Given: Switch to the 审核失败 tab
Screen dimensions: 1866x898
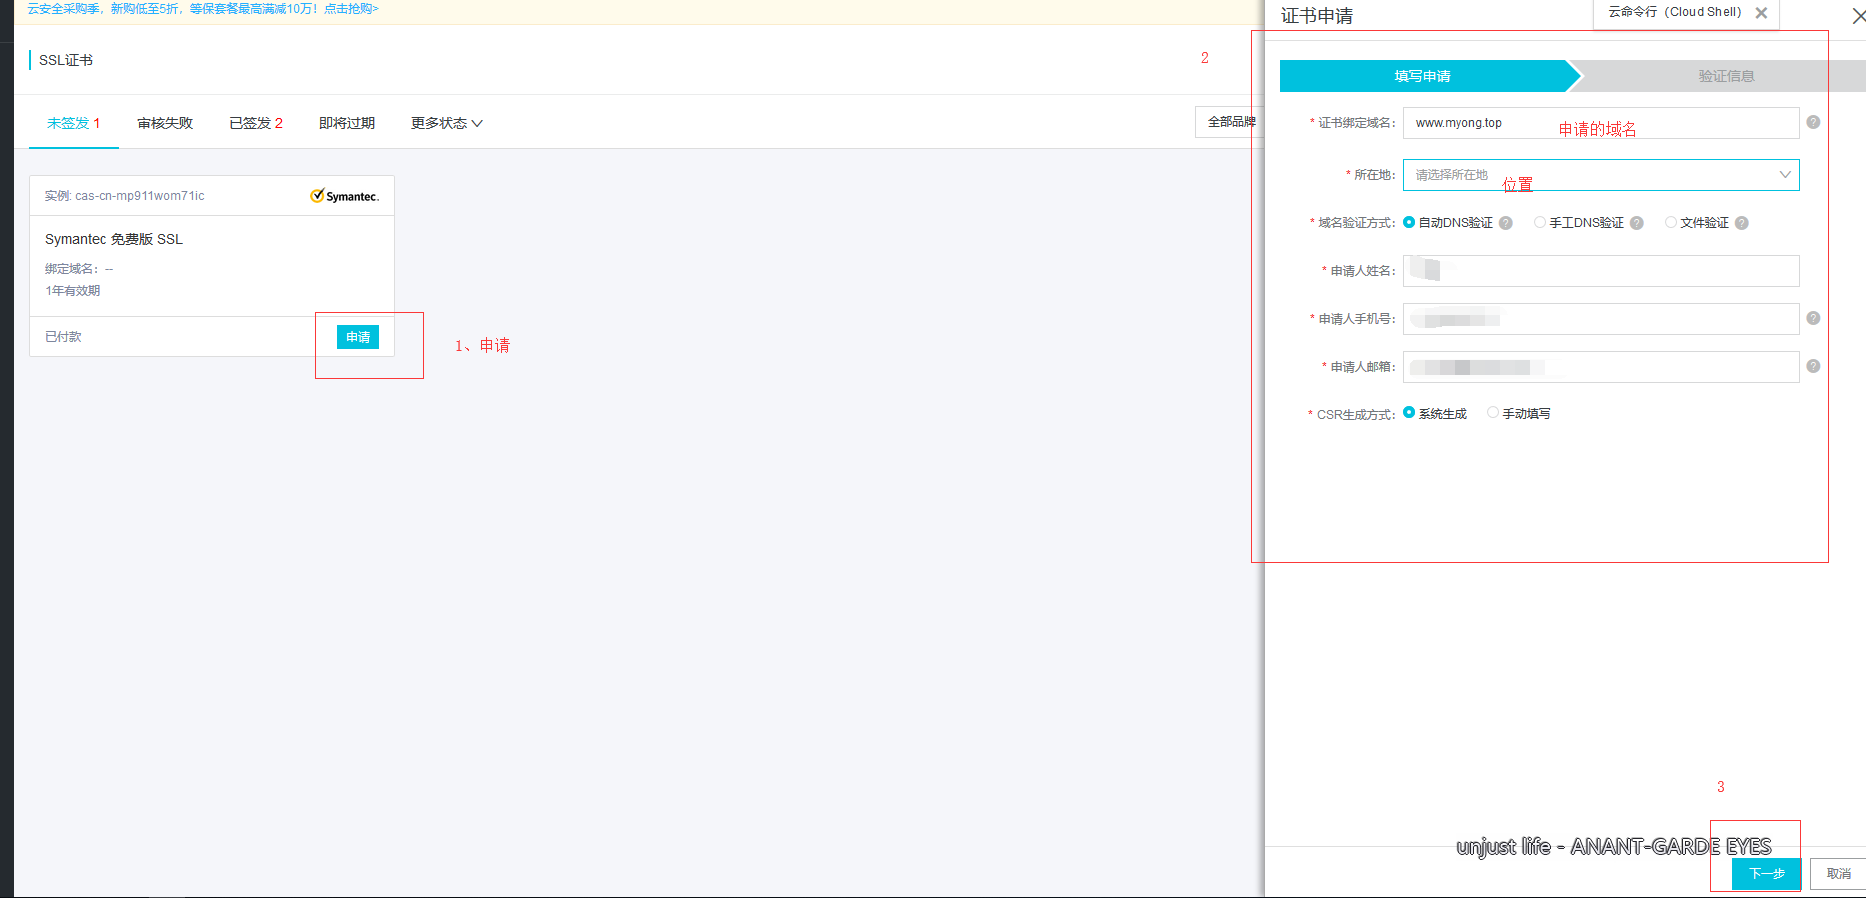Looking at the screenshot, I should [165, 123].
